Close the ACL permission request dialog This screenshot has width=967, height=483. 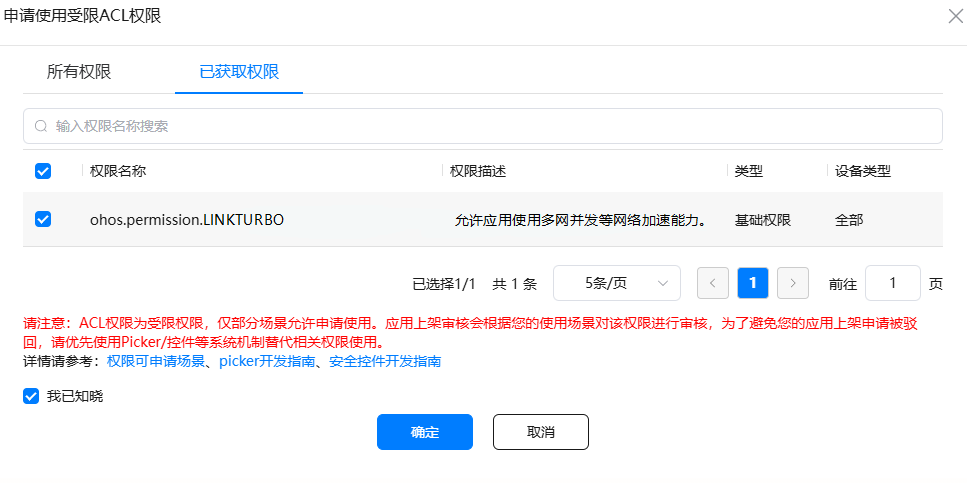pos(954,15)
